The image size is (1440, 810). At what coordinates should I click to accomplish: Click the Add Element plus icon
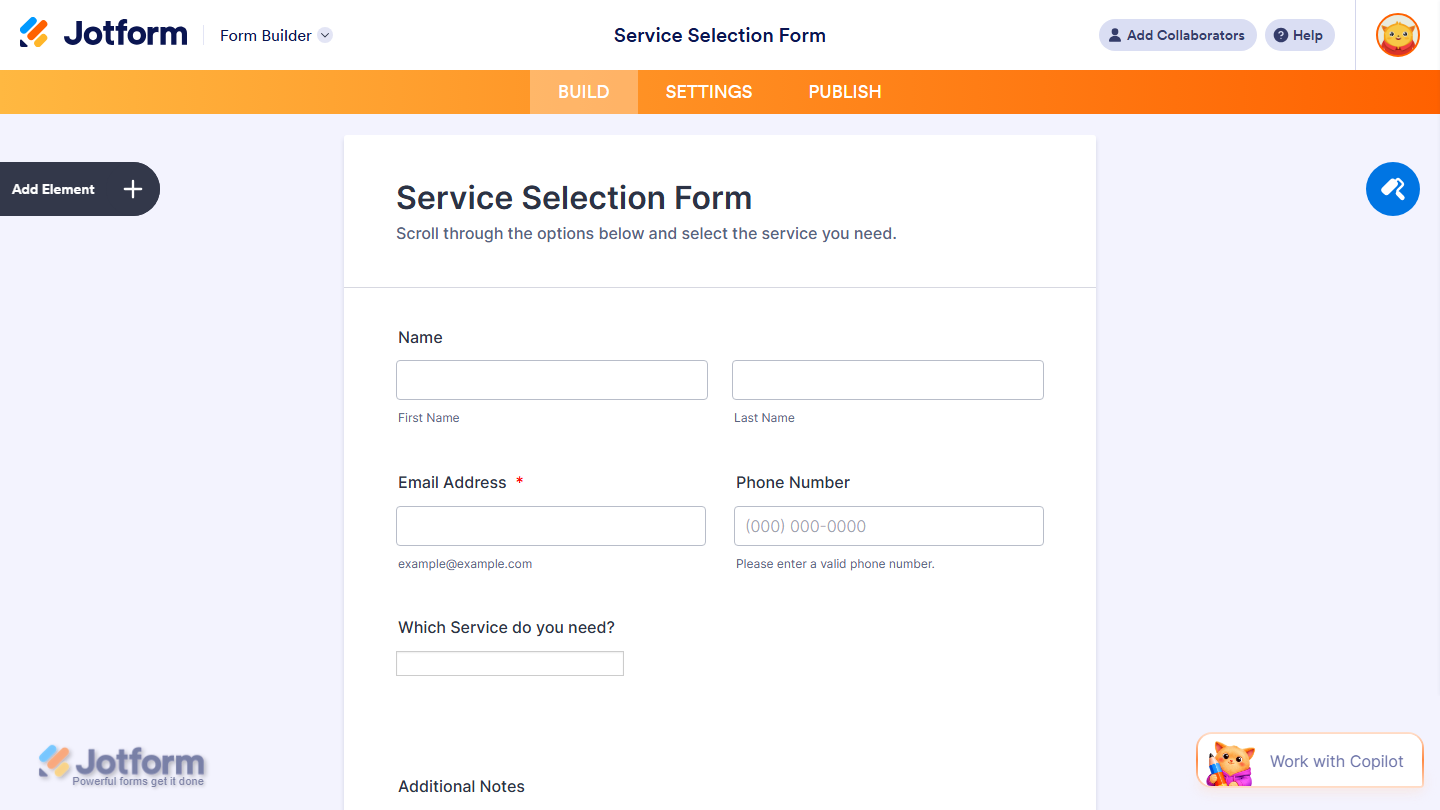click(131, 189)
